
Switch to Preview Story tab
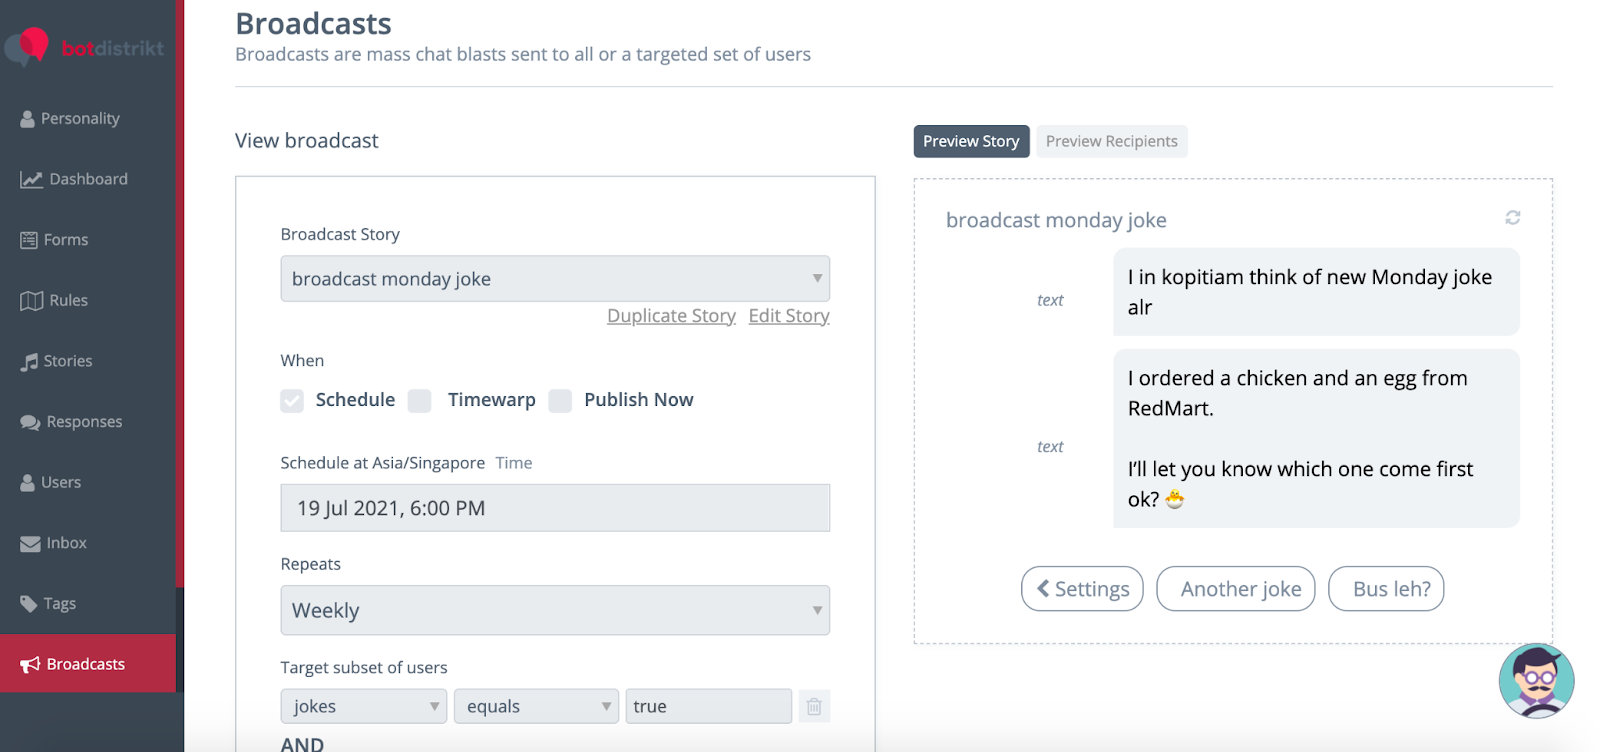[x=971, y=141]
